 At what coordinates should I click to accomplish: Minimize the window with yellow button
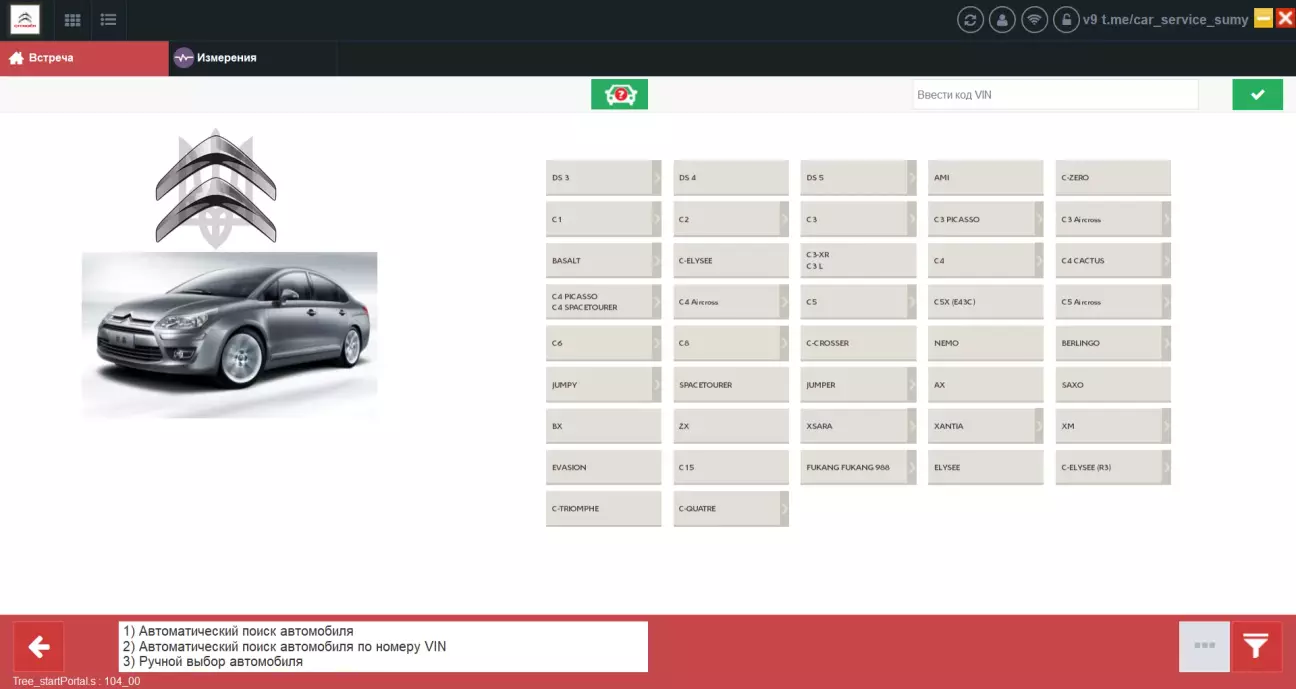(1264, 18)
